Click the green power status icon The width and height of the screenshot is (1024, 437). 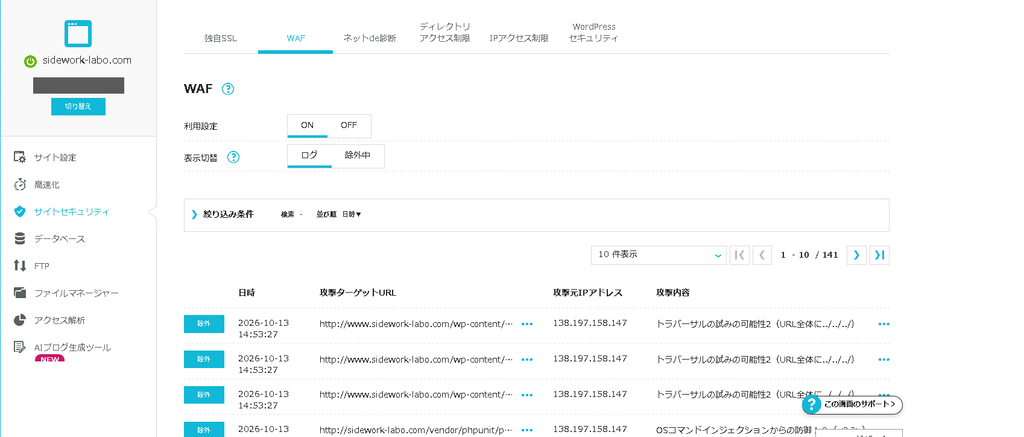(x=30, y=61)
